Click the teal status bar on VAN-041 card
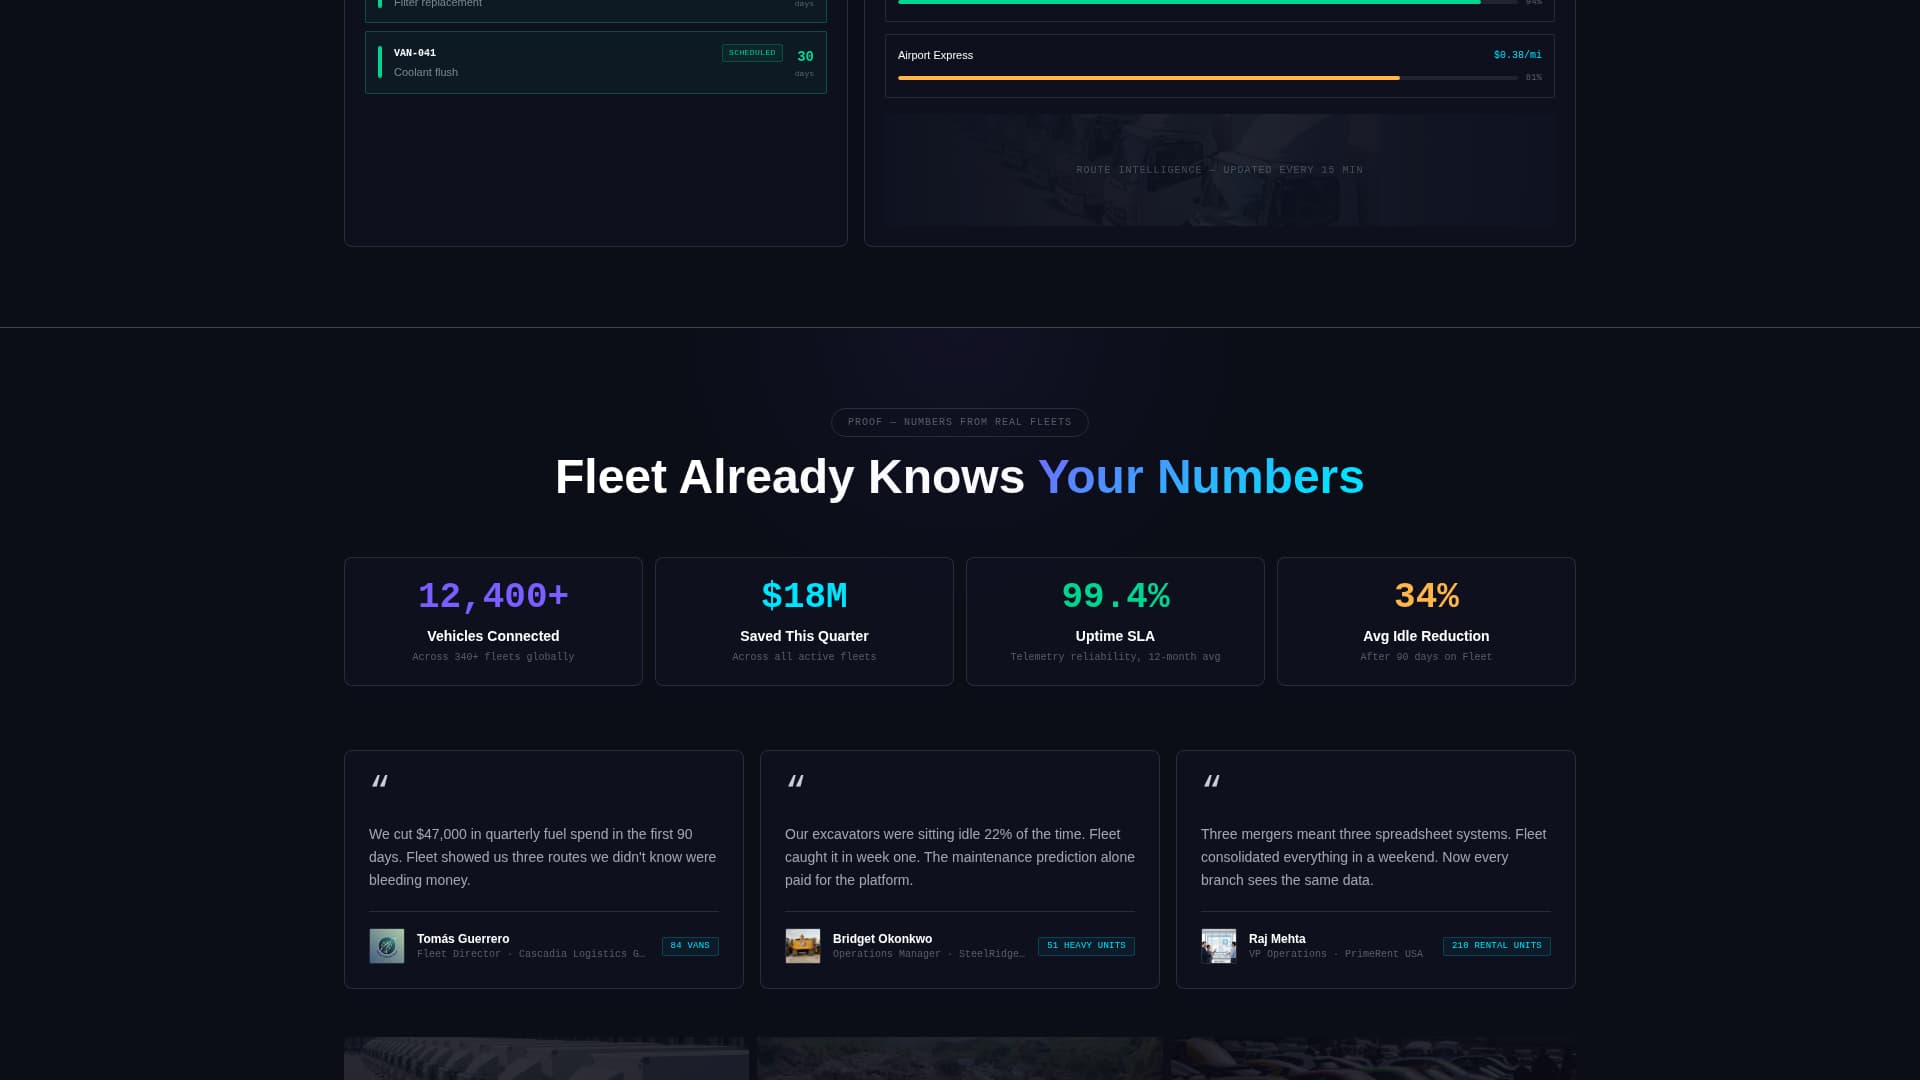Screen dimensions: 1920x1080 click(381, 62)
